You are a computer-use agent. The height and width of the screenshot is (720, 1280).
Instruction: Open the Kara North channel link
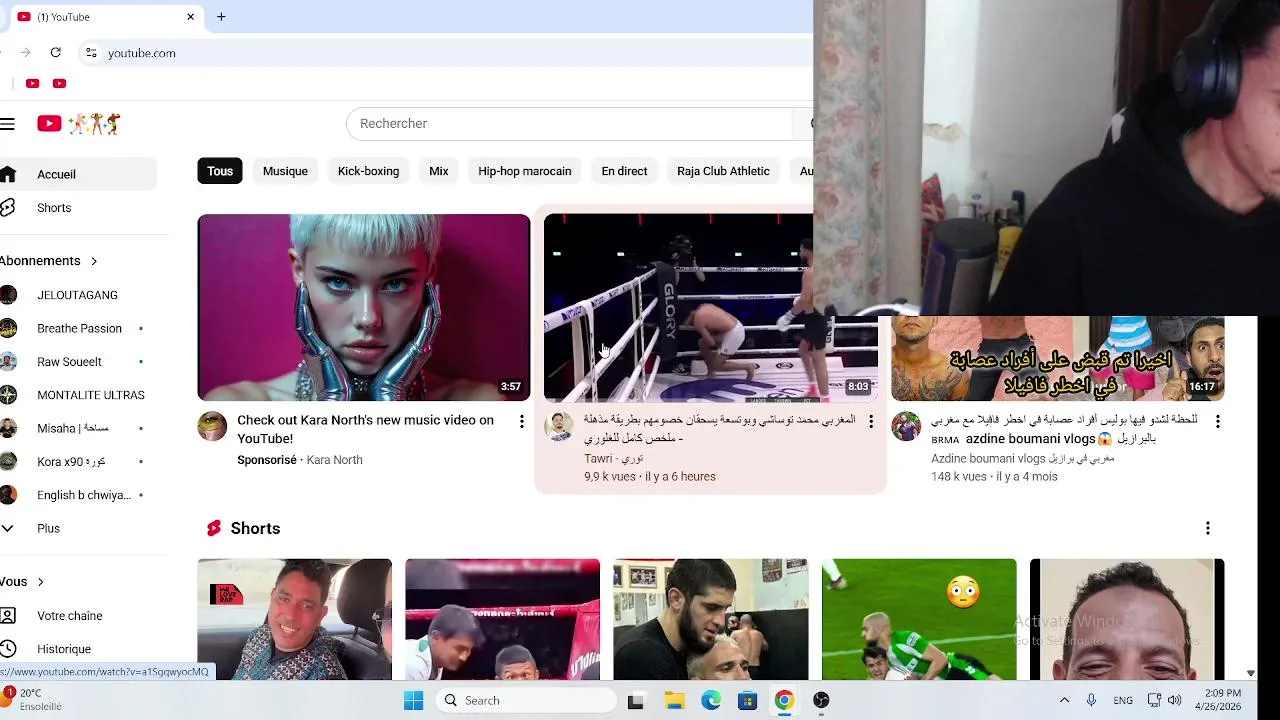point(334,460)
